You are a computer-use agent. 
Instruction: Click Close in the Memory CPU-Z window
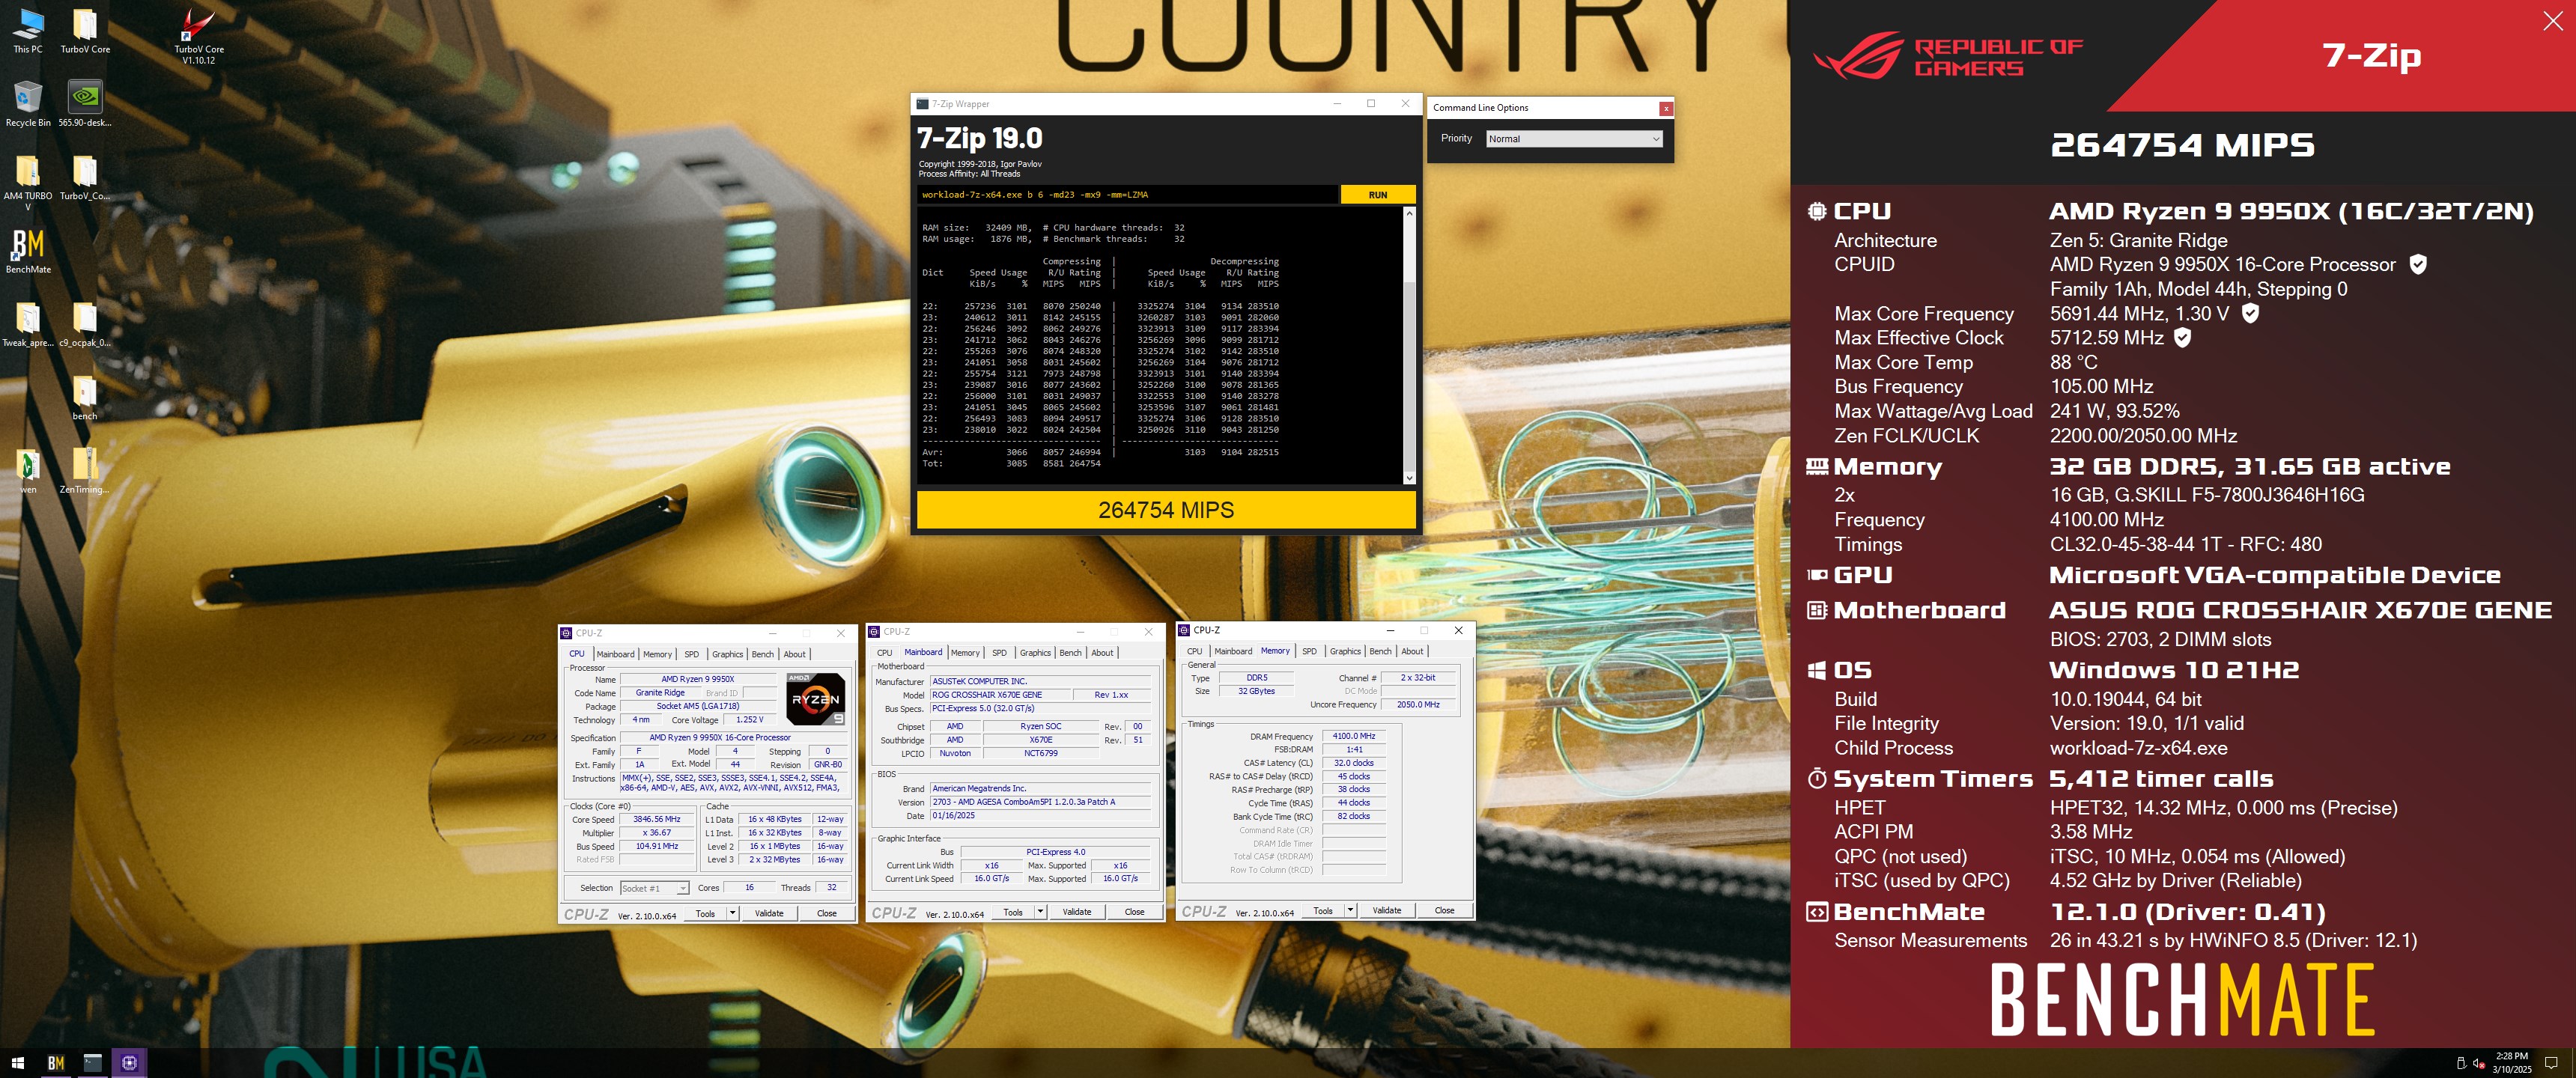1444,910
